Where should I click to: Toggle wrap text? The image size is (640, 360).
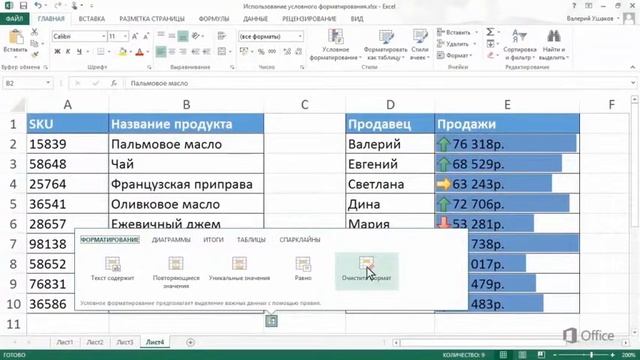(222, 36)
